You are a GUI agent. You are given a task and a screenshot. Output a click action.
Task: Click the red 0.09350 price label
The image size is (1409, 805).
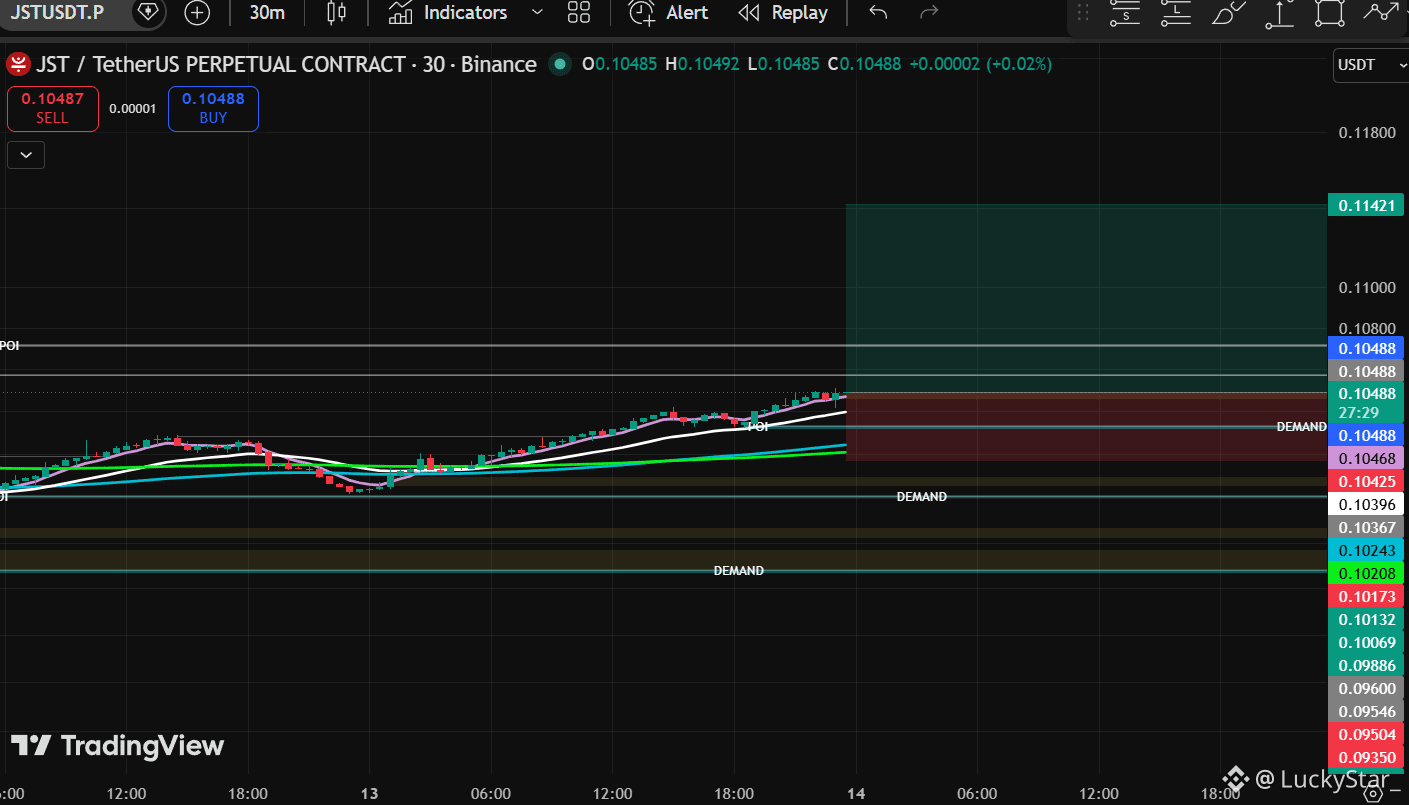point(1365,758)
